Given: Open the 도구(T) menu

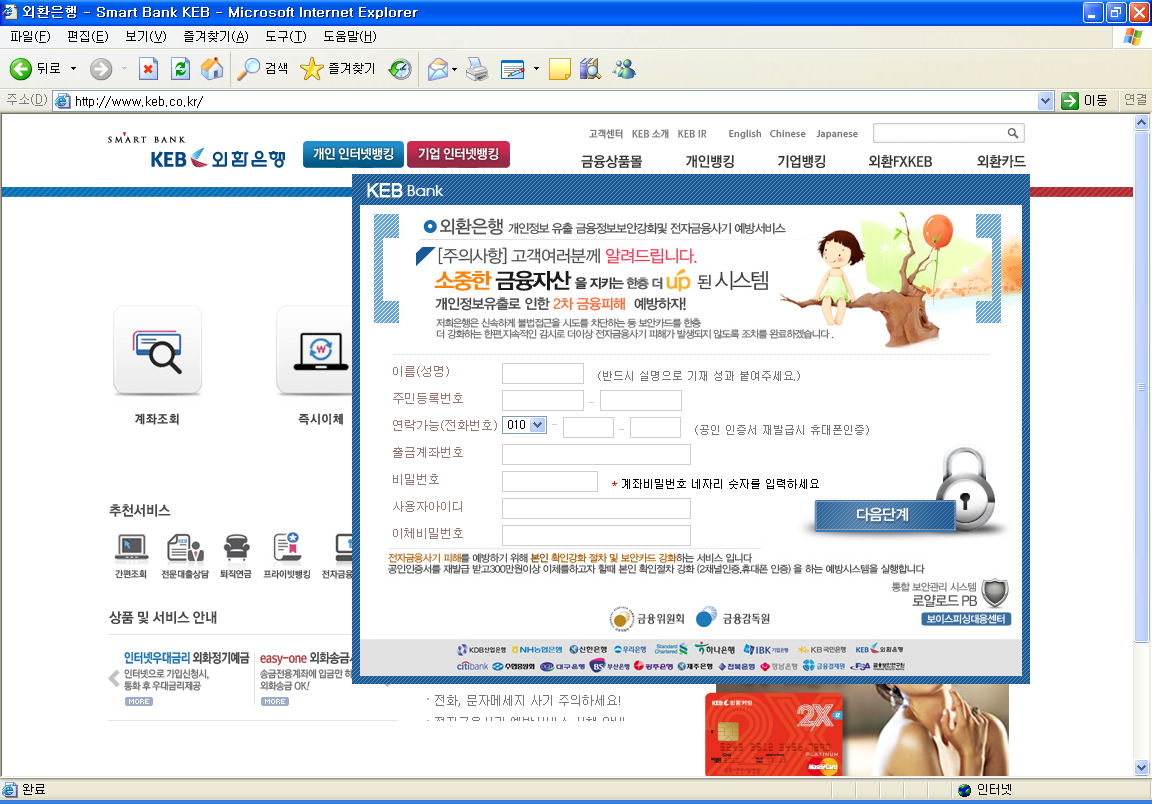Looking at the screenshot, I should [x=286, y=36].
